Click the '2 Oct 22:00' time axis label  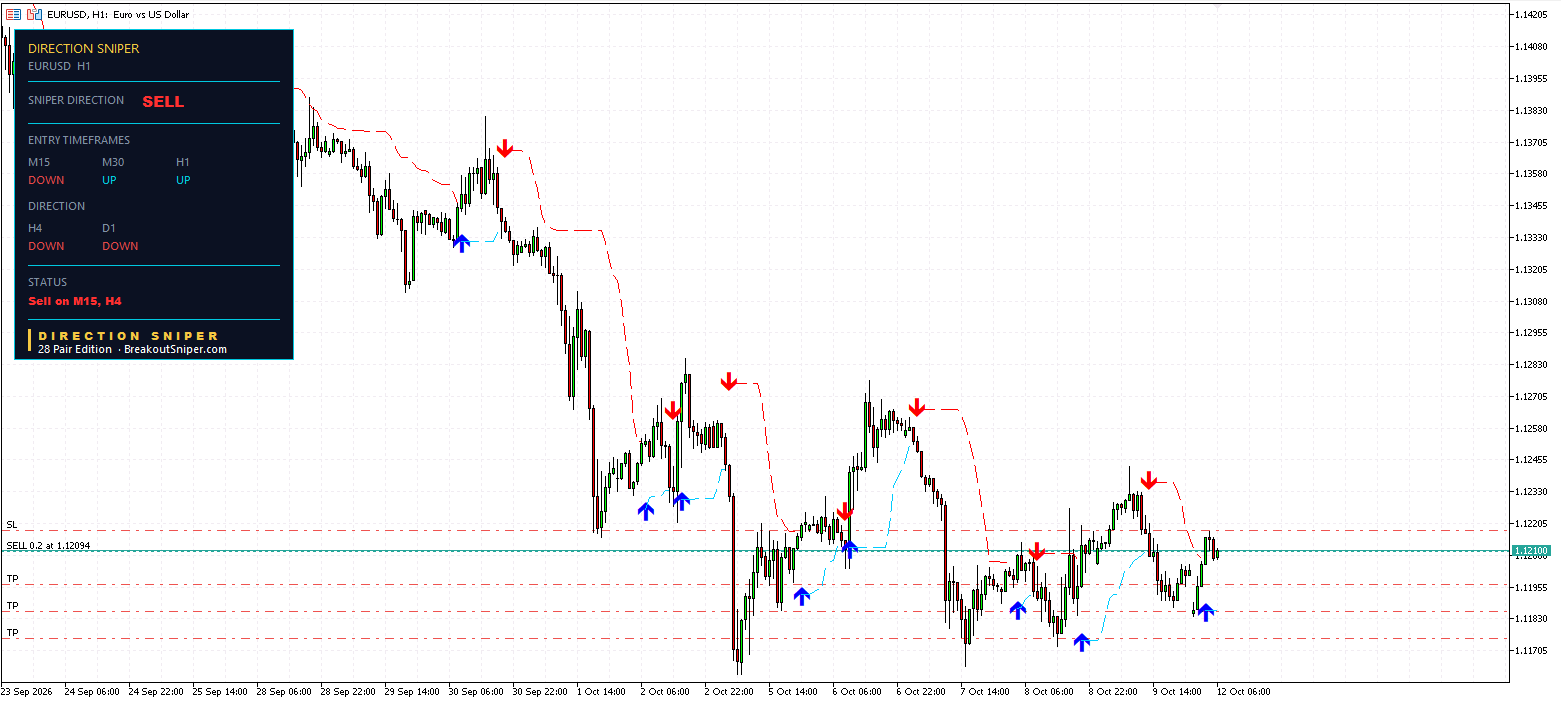(729, 691)
